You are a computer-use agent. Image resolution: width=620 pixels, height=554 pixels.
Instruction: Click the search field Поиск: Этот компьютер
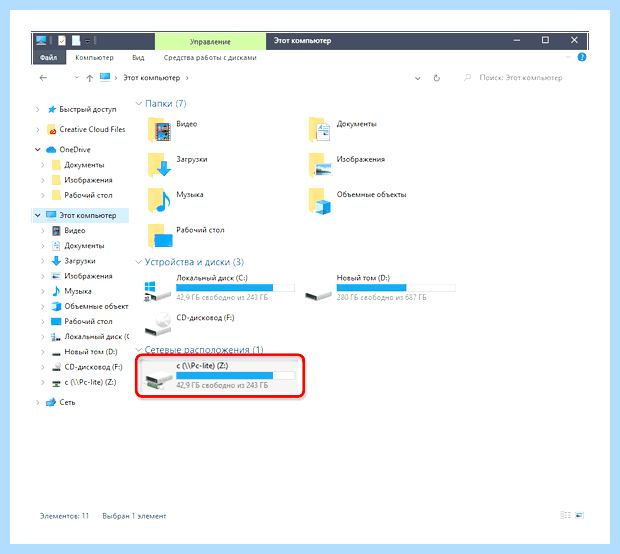coord(520,78)
